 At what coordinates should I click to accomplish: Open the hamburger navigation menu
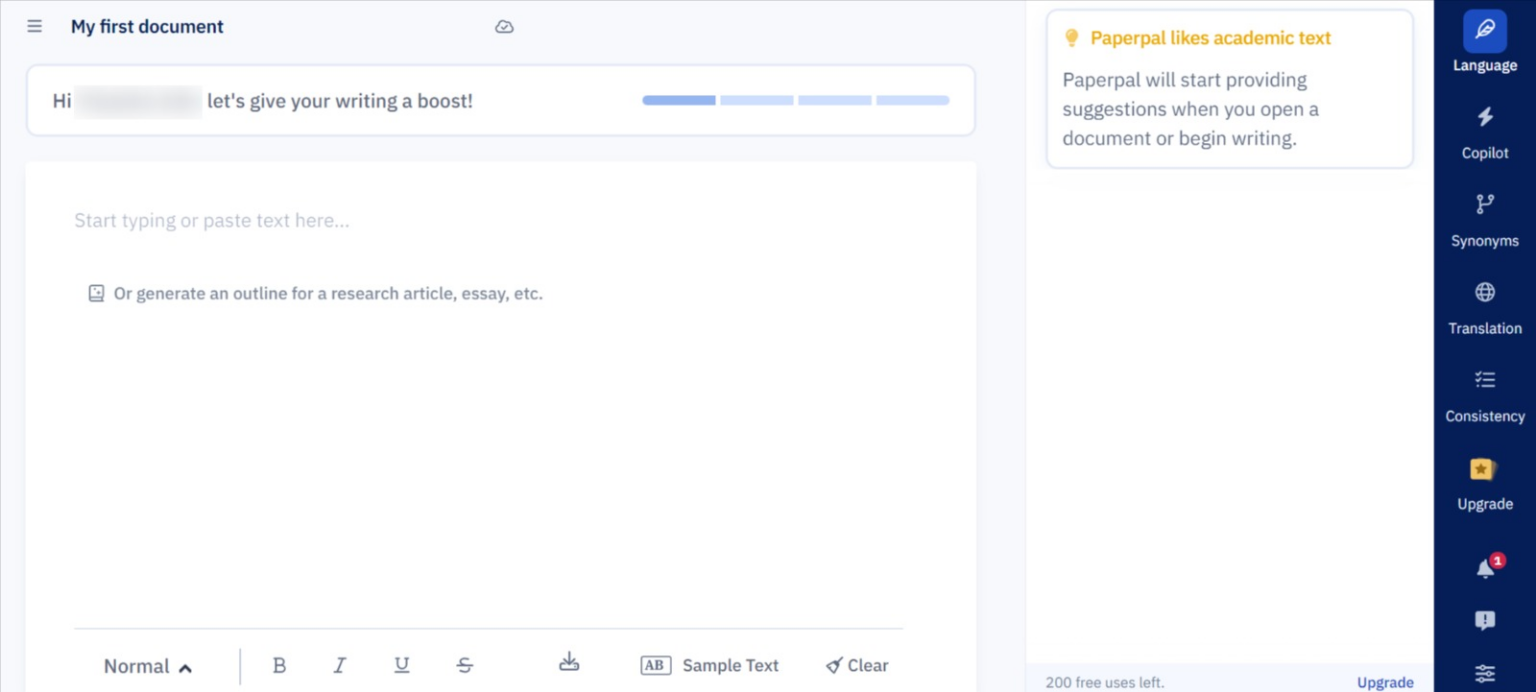pos(34,26)
